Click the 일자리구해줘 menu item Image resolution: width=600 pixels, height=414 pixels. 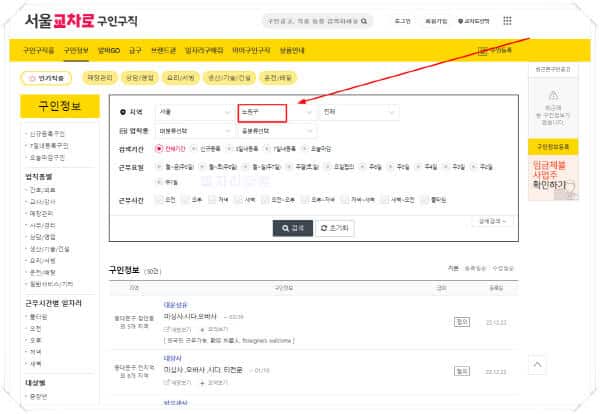tap(204, 51)
